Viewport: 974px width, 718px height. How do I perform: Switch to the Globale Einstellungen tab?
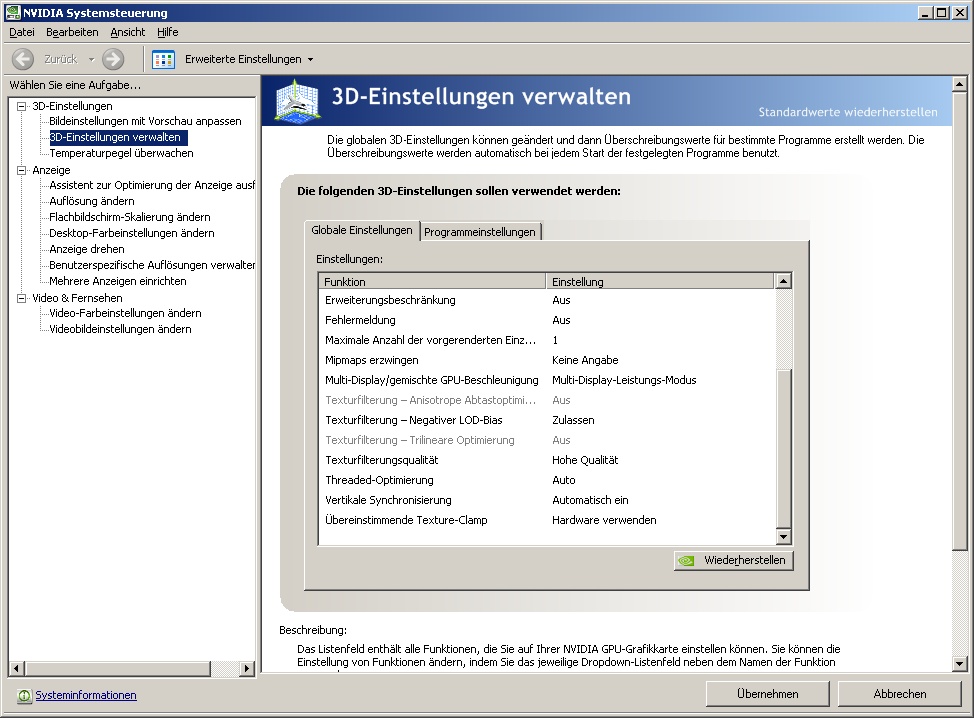362,230
